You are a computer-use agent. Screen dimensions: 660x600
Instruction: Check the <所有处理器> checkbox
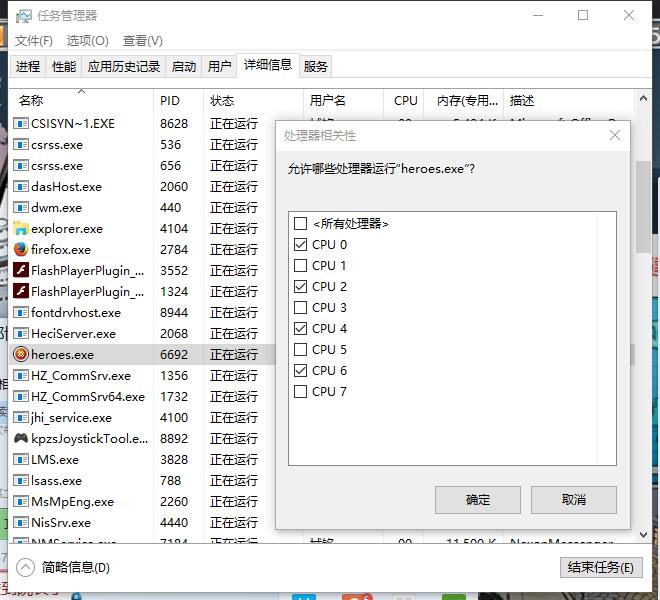pyautogui.click(x=300, y=223)
